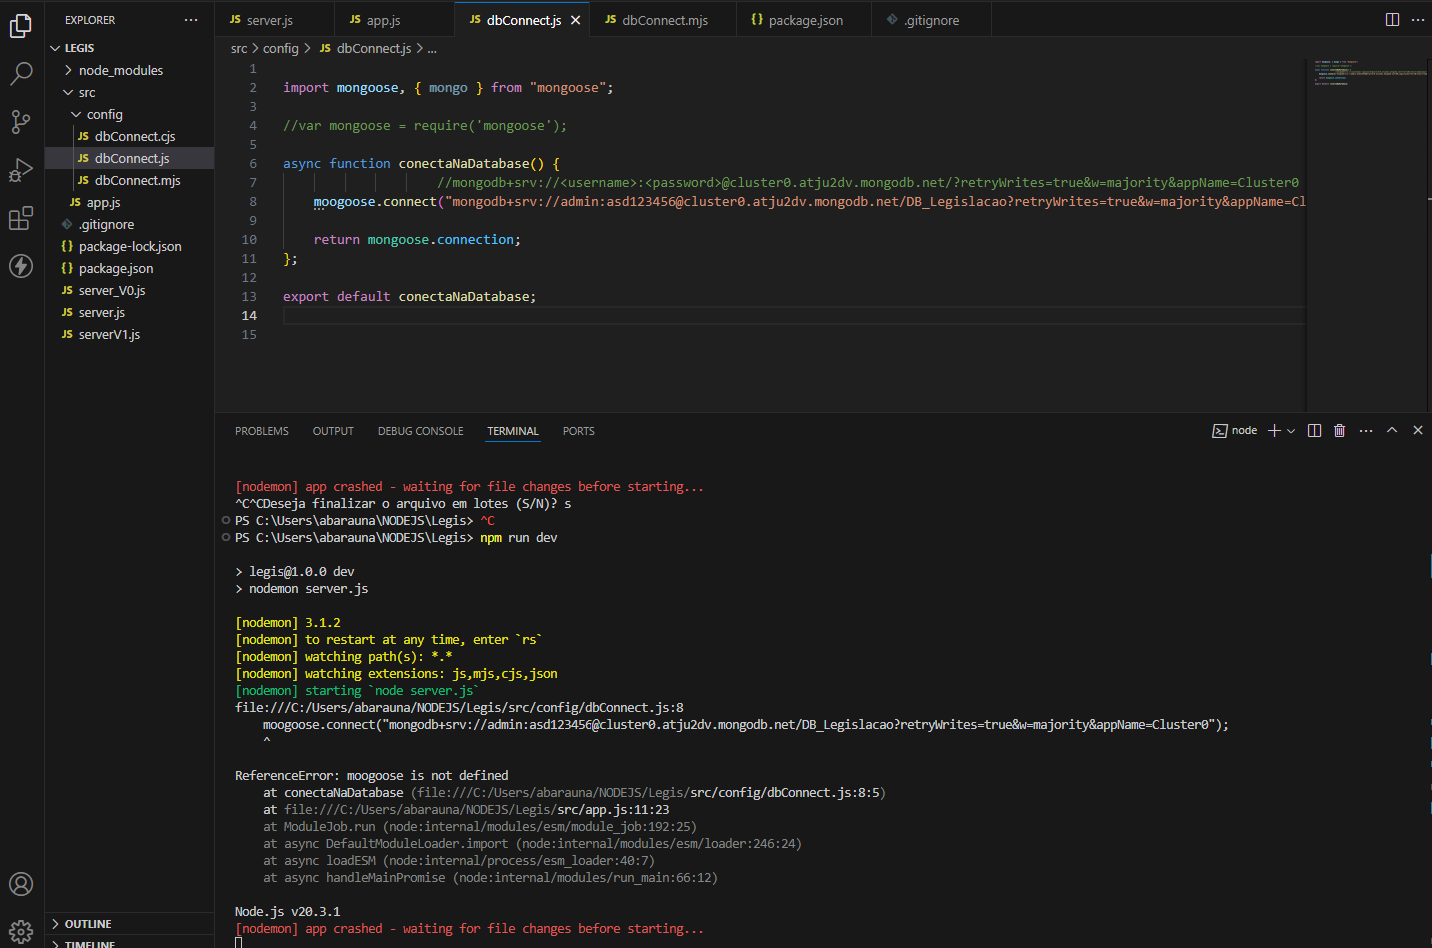Open the Search view icon
The image size is (1432, 948).
[21, 74]
